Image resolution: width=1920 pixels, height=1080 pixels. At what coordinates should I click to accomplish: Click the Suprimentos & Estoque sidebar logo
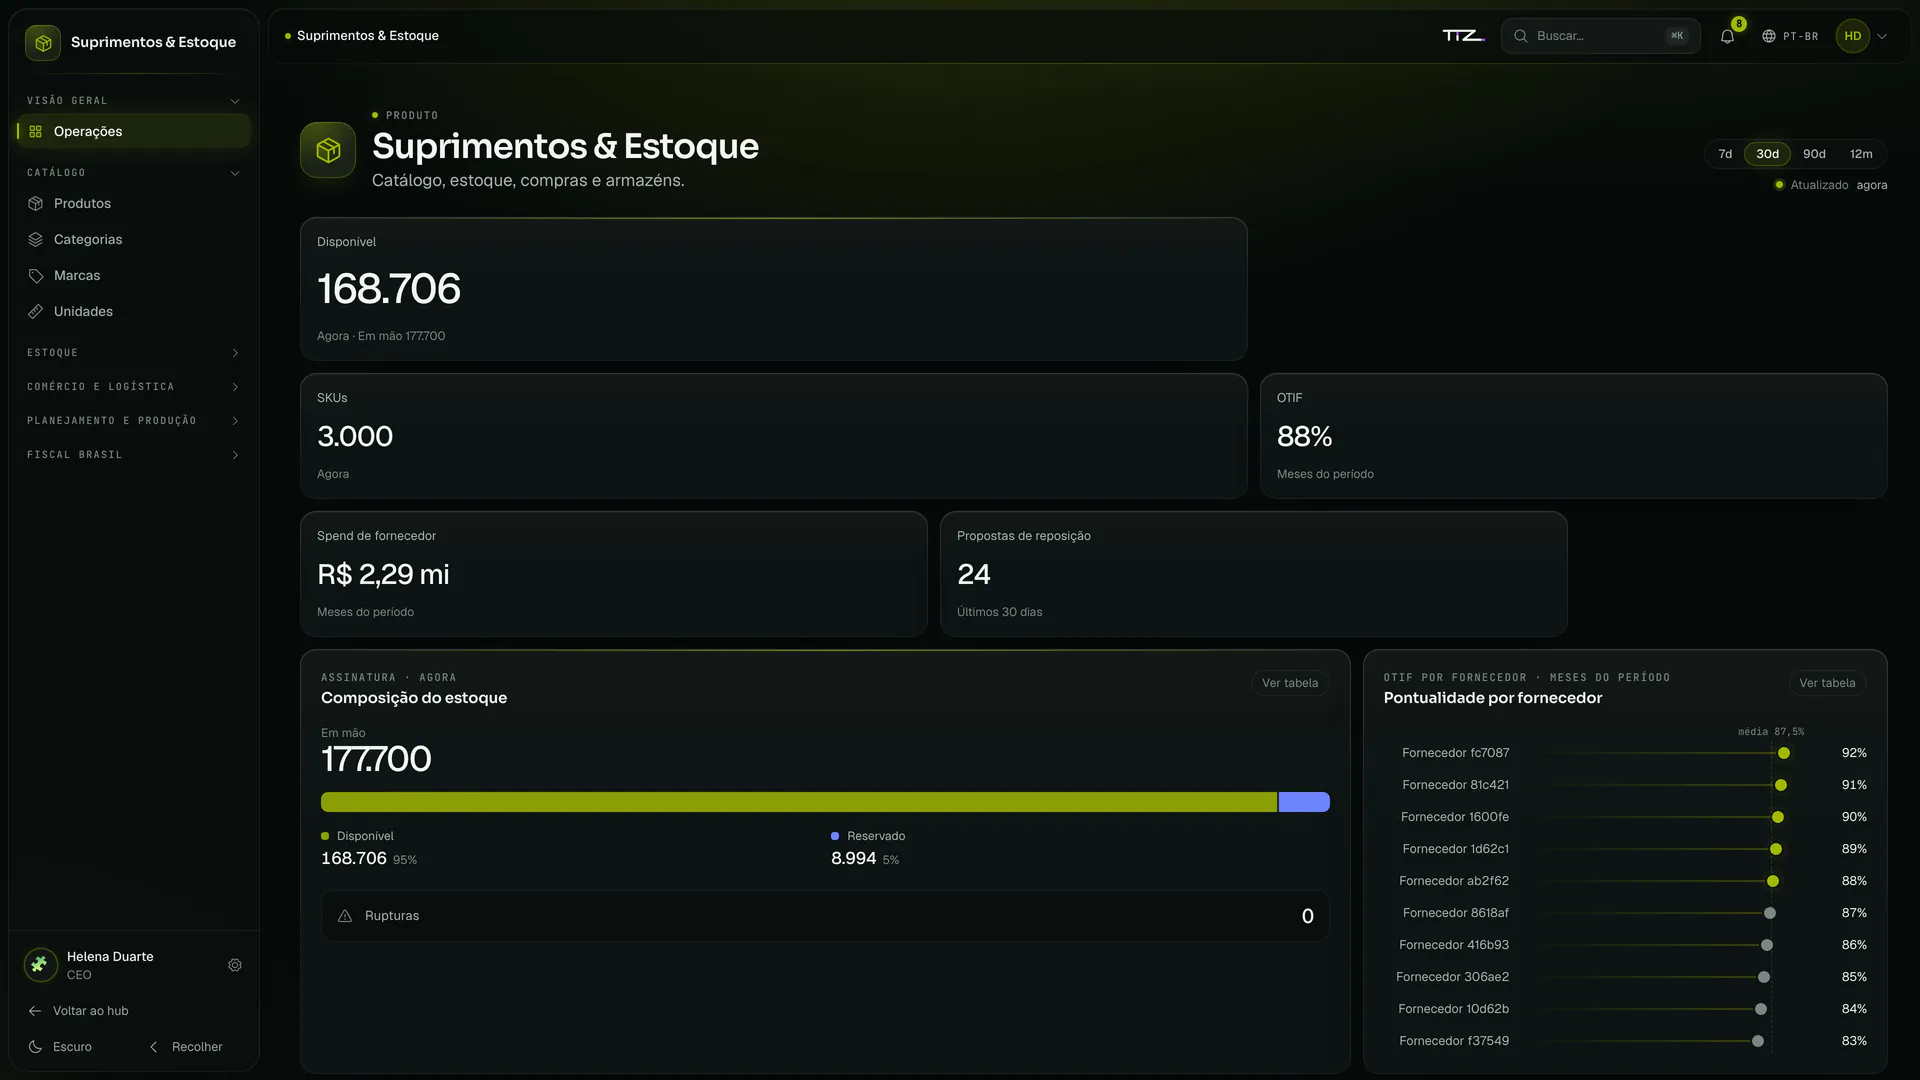(x=43, y=42)
